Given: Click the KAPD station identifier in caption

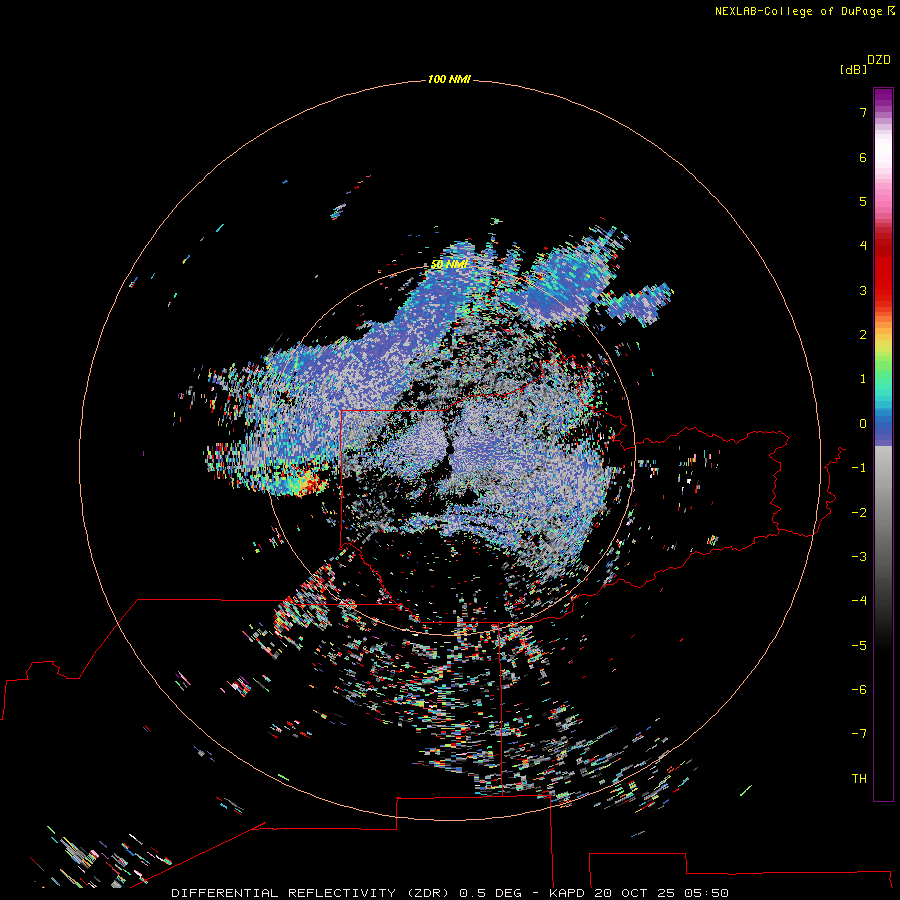Looking at the screenshot, I should coord(567,893).
